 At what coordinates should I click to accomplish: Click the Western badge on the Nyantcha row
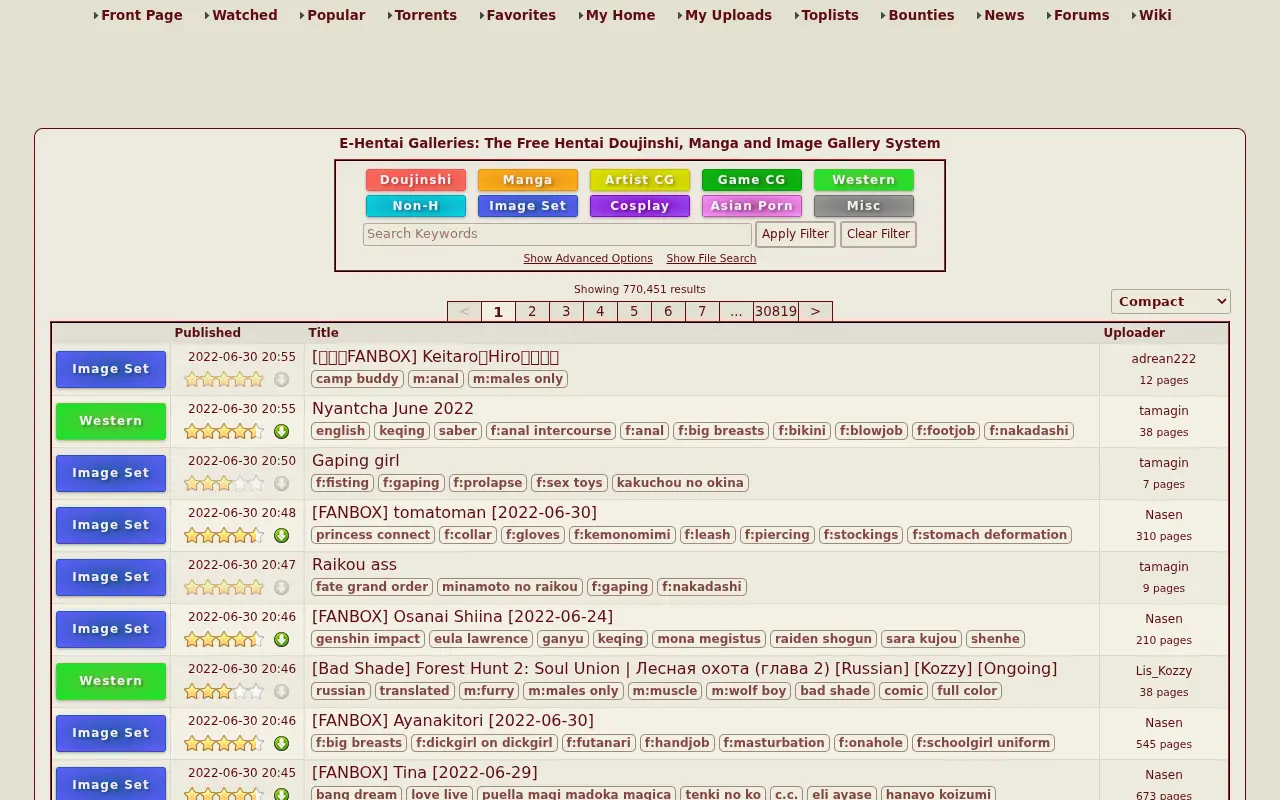pyautogui.click(x=111, y=421)
